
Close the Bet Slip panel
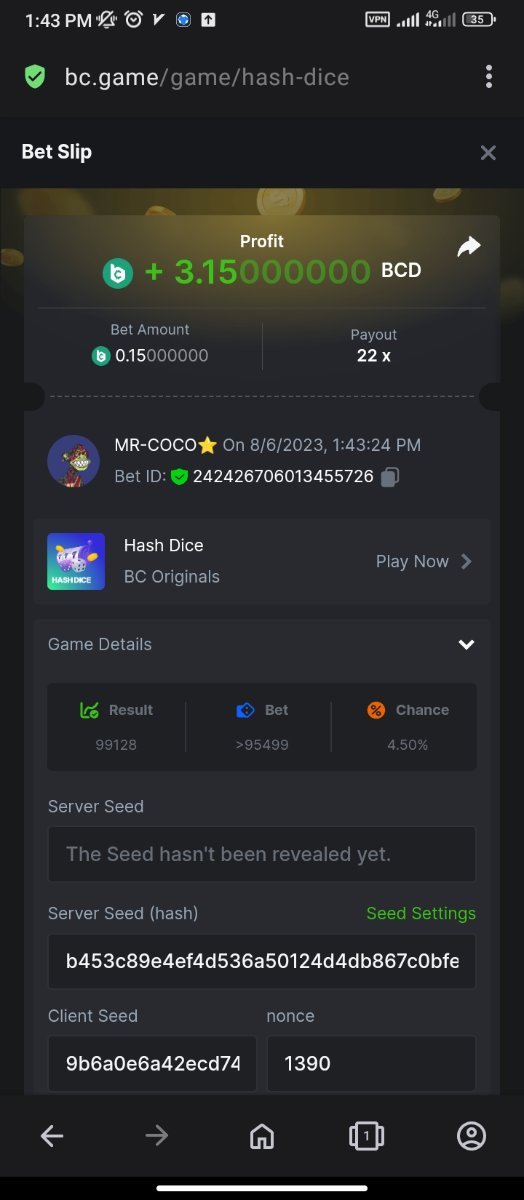pos(488,152)
